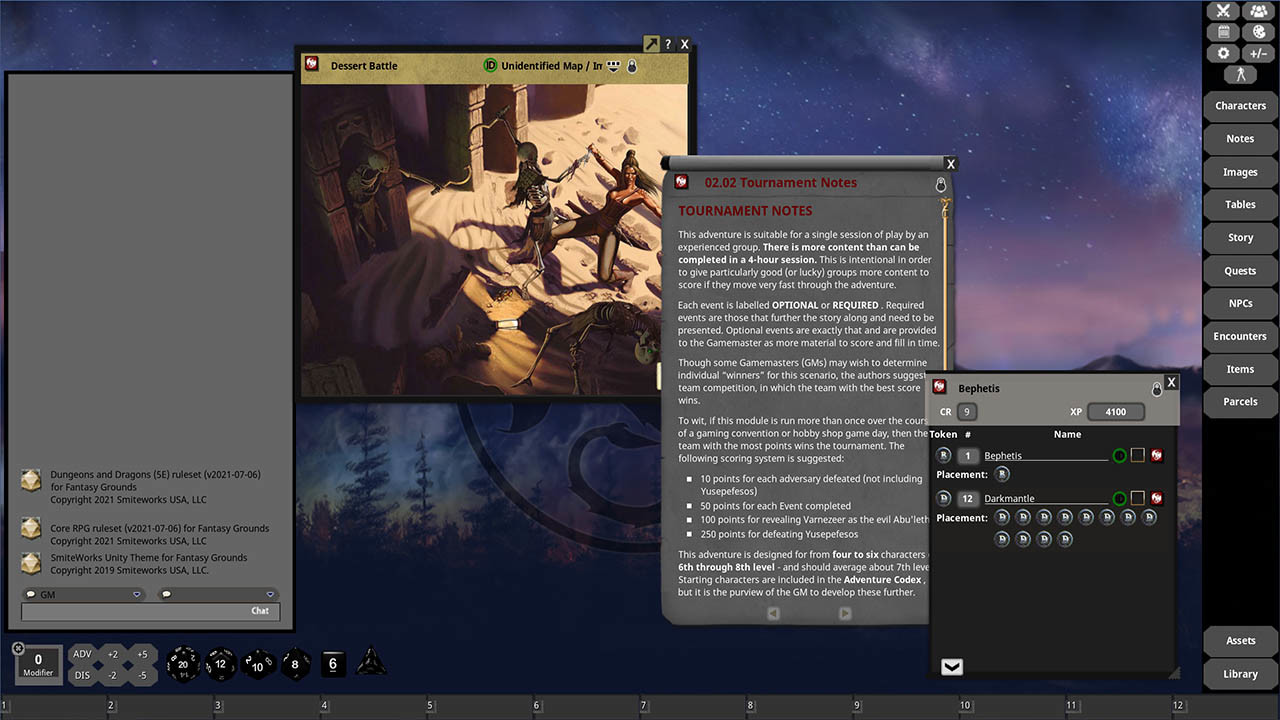Open the Characters panel
1280x720 pixels.
pyautogui.click(x=1240, y=105)
